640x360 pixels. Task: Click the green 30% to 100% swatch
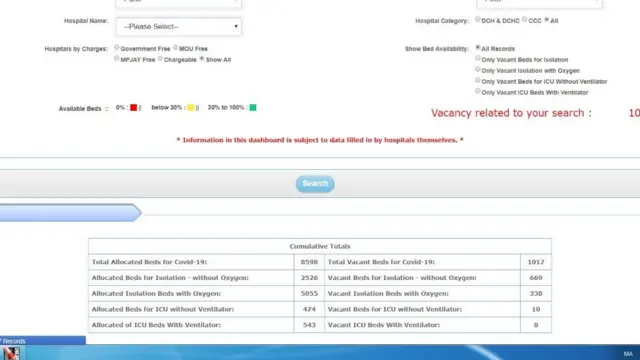coord(253,107)
